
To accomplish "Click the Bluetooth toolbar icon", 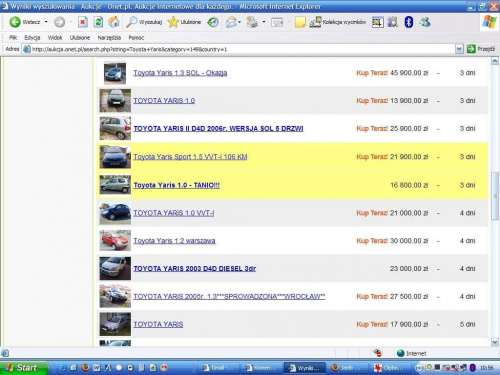I will 409,22.
